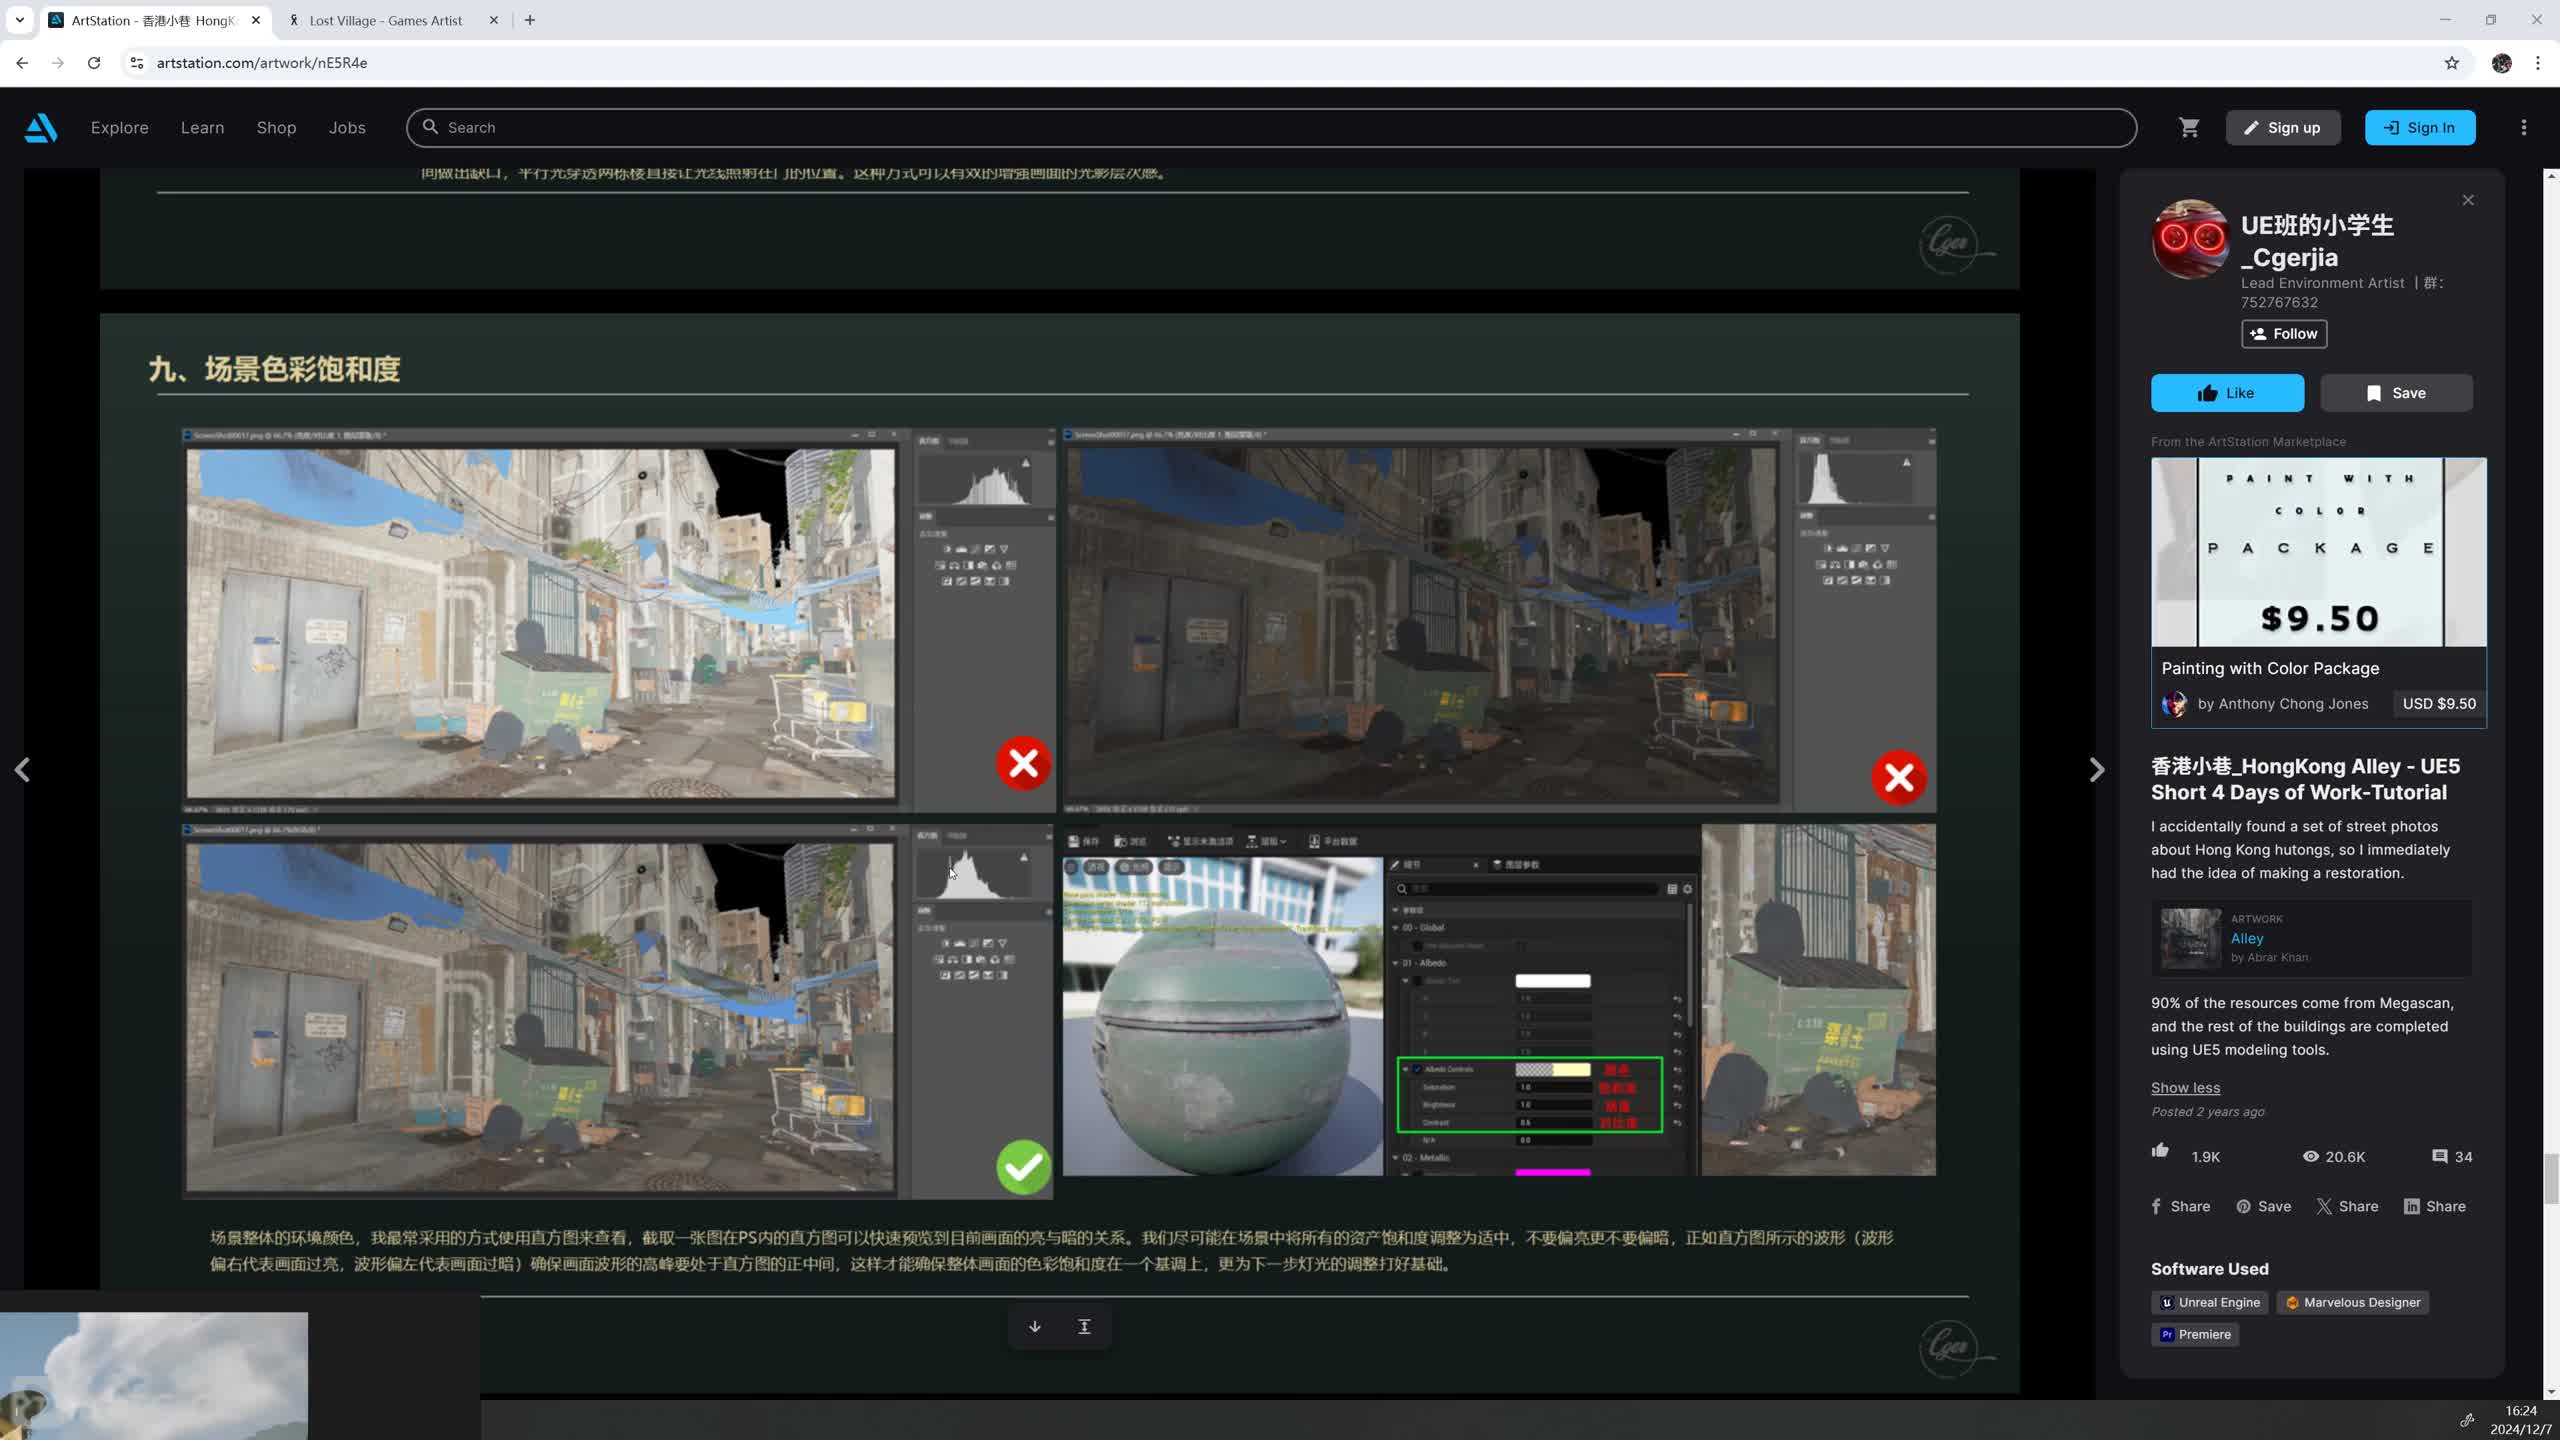Open the Shop menu
Viewport: 2560px width, 1440px height.
pyautogui.click(x=276, y=128)
